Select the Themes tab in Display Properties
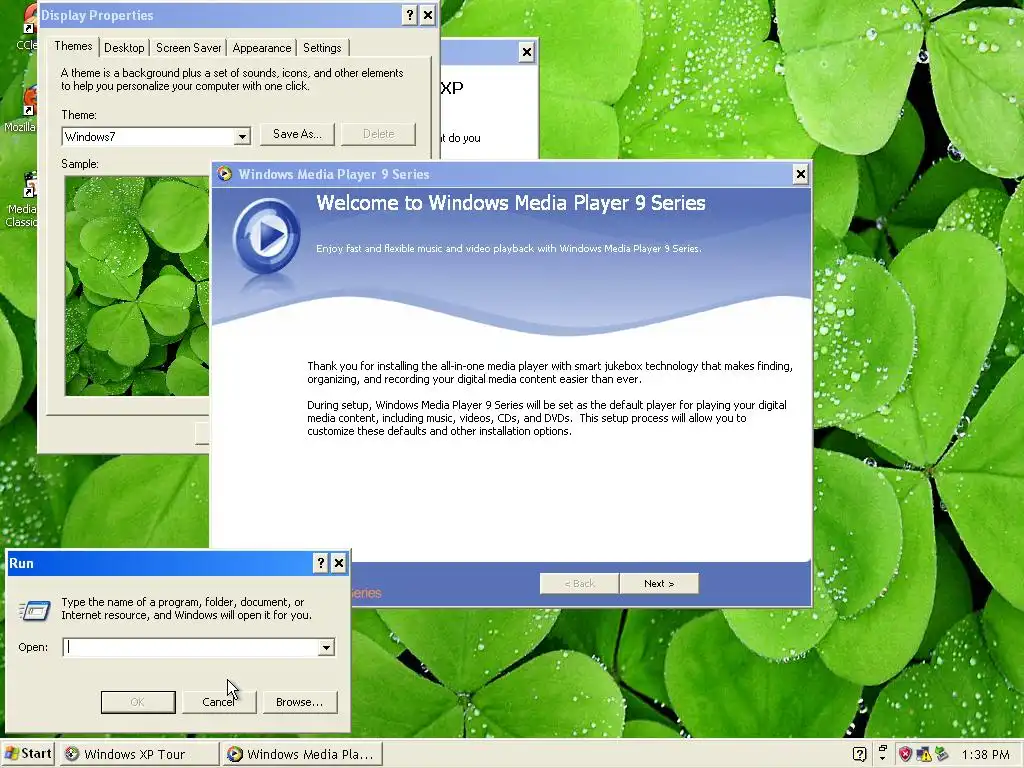 pyautogui.click(x=73, y=46)
